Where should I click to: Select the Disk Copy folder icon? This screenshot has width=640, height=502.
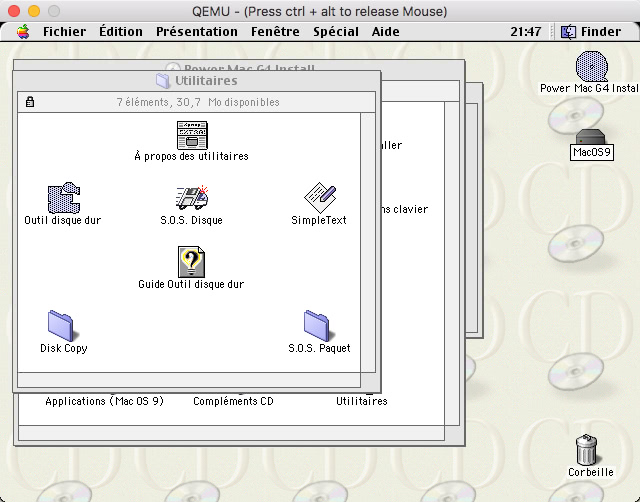tap(61, 326)
